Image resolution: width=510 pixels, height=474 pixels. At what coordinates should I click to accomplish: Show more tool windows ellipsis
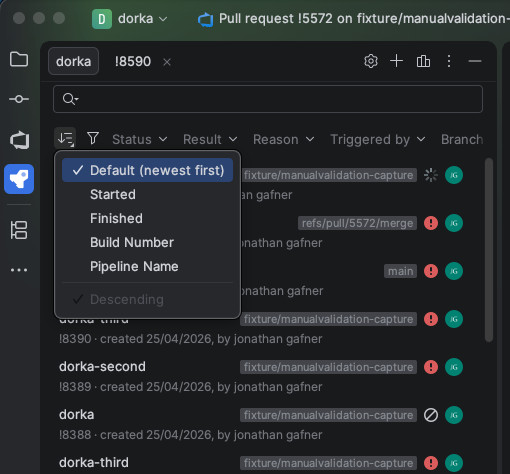(x=19, y=270)
